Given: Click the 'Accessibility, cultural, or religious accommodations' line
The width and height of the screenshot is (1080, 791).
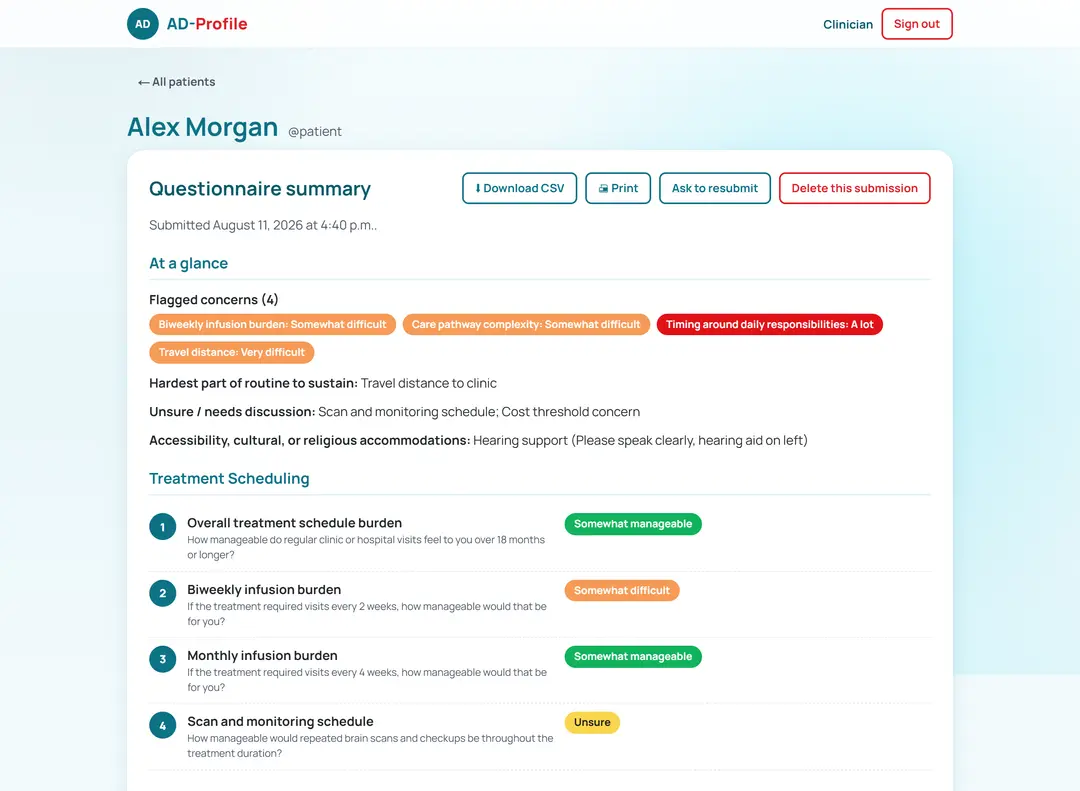Looking at the screenshot, I should (478, 440).
